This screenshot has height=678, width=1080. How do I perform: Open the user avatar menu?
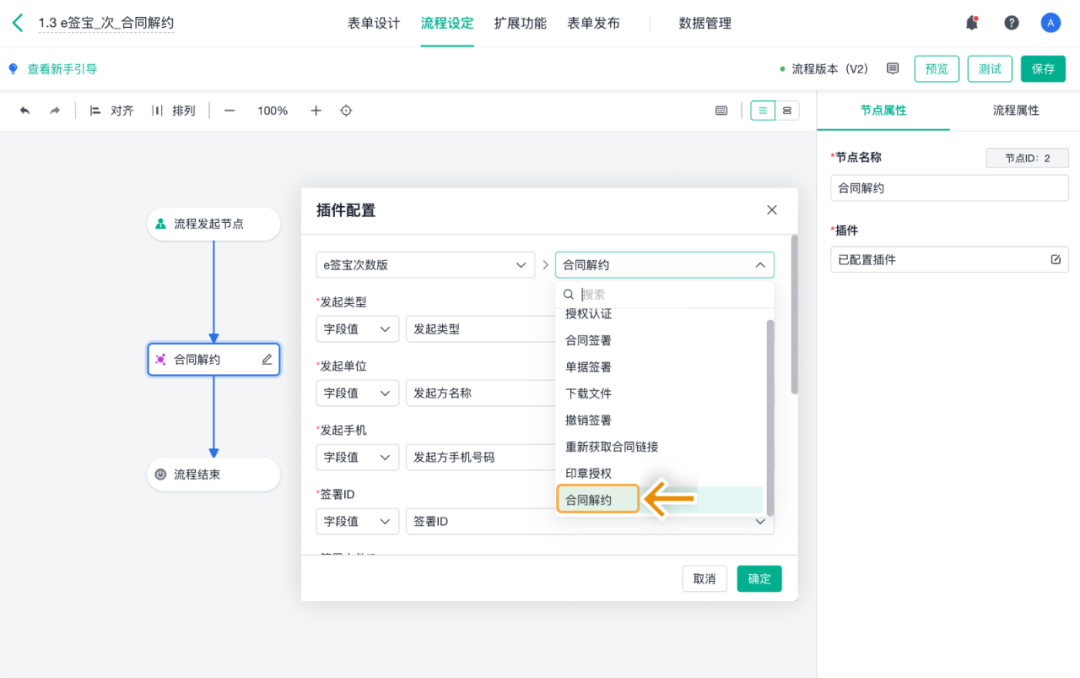click(x=1050, y=23)
